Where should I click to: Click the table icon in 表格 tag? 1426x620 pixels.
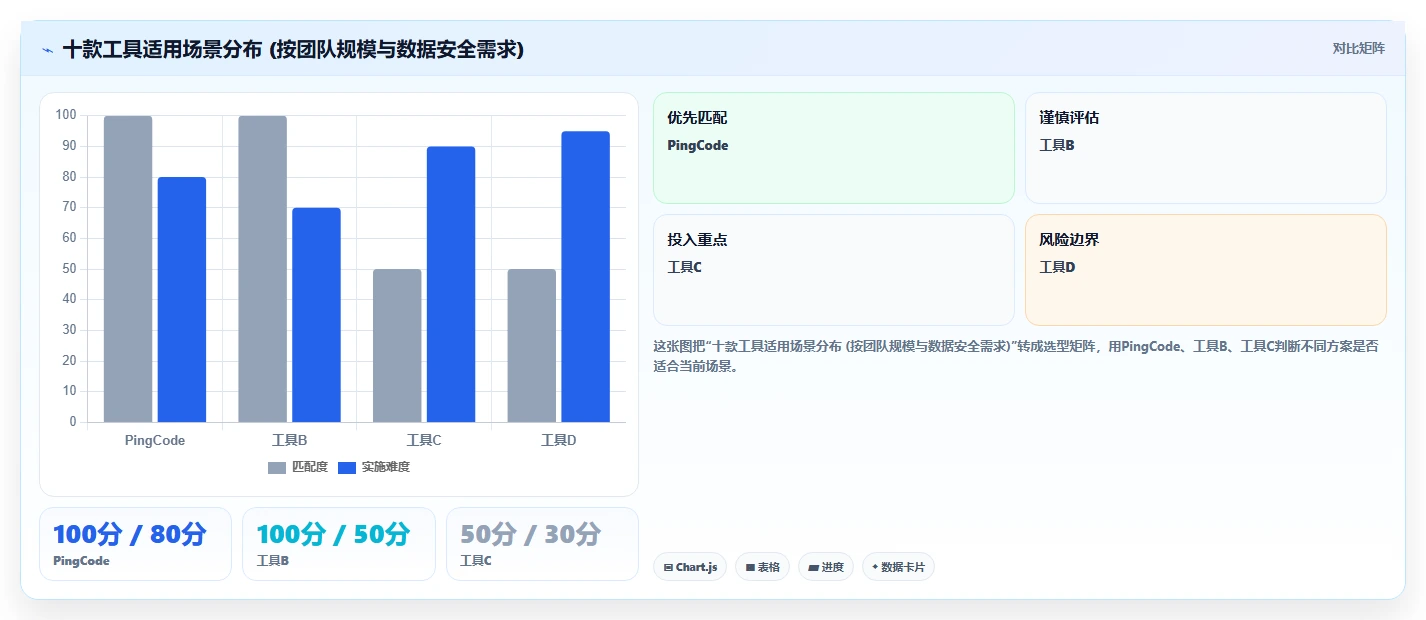tap(750, 567)
